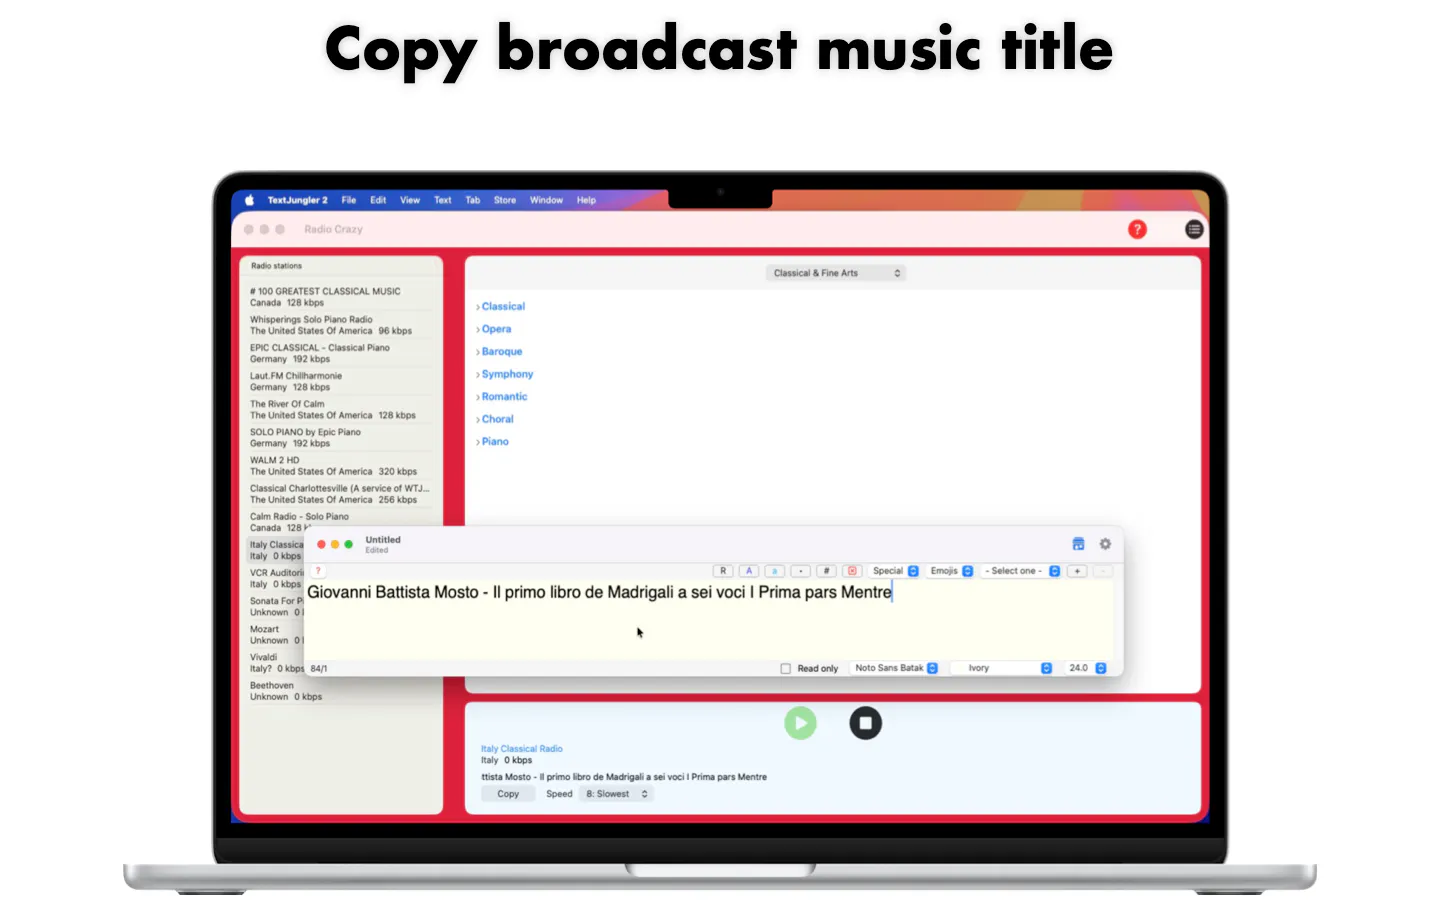The image size is (1440, 900).
Task: Open the Help menu
Action: 586,200
